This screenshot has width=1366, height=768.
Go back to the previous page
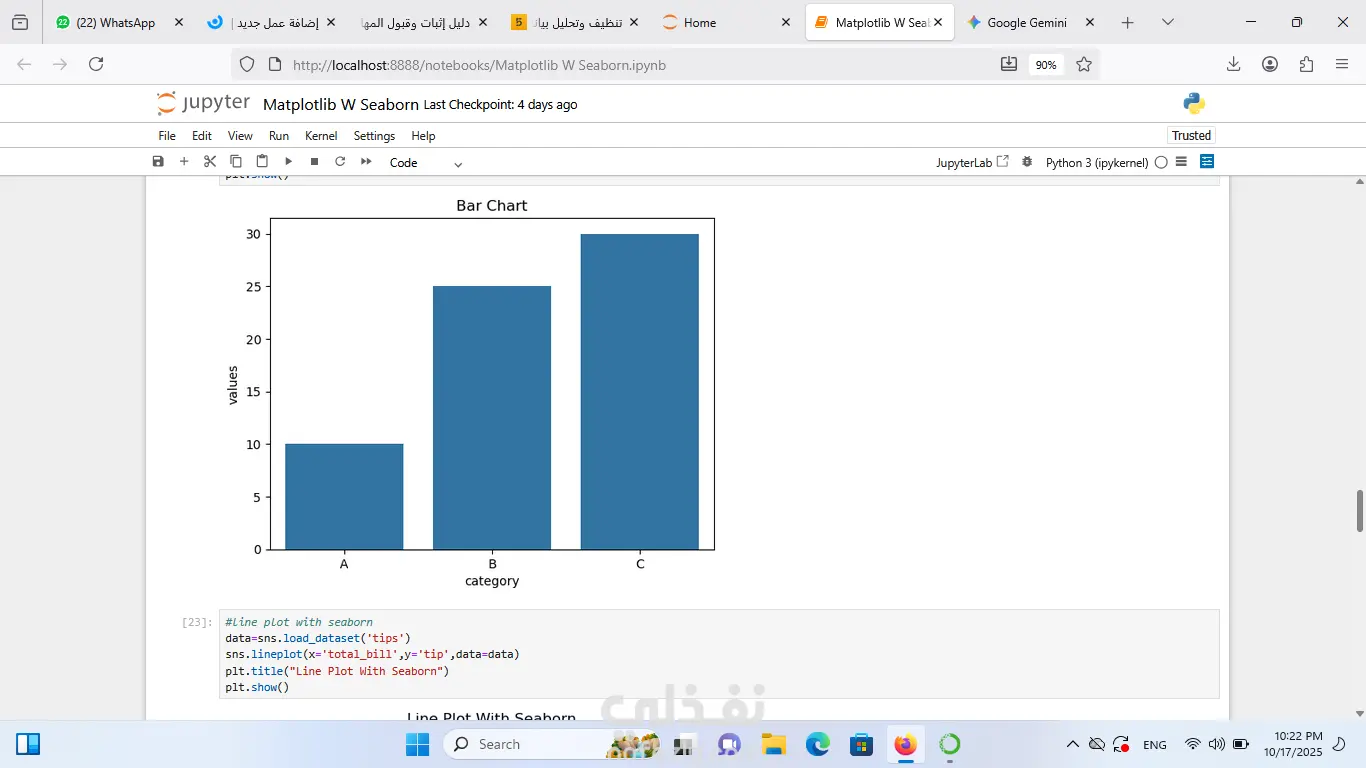25,65
